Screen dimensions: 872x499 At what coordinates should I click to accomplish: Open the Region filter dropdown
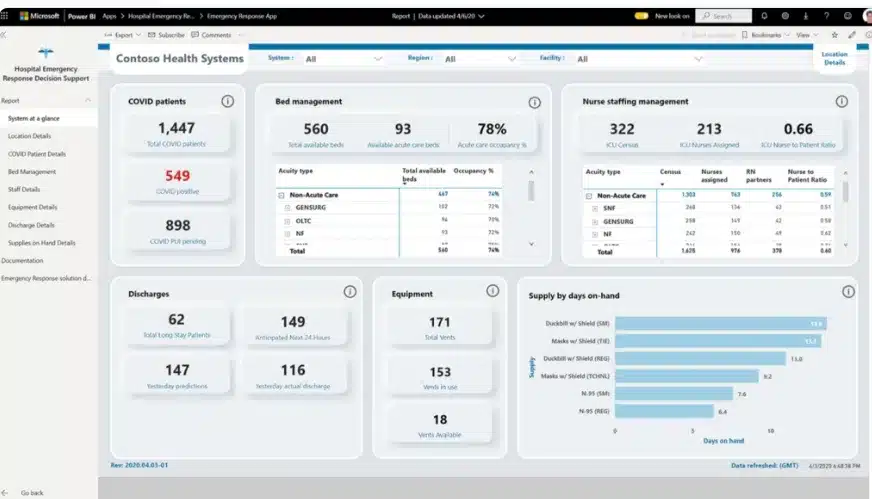480,59
